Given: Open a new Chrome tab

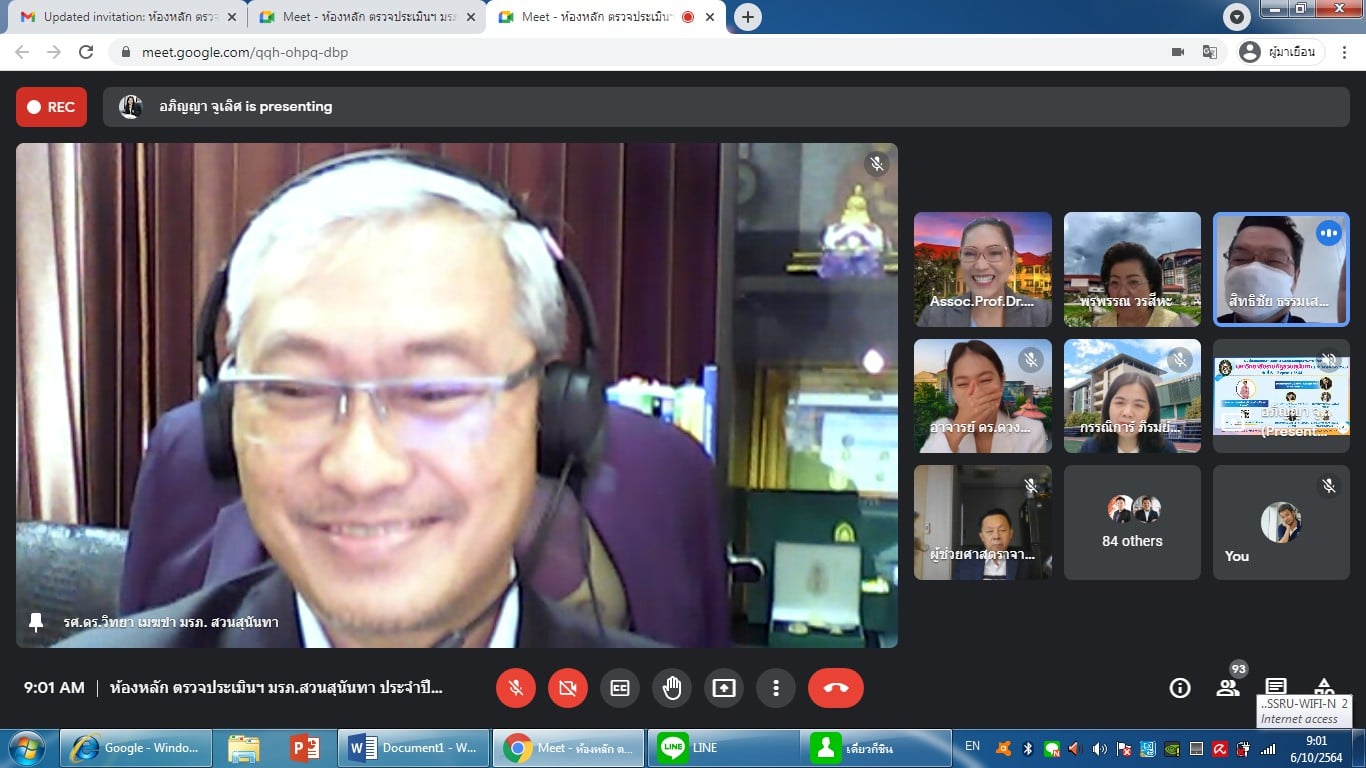Looking at the screenshot, I should 747,17.
